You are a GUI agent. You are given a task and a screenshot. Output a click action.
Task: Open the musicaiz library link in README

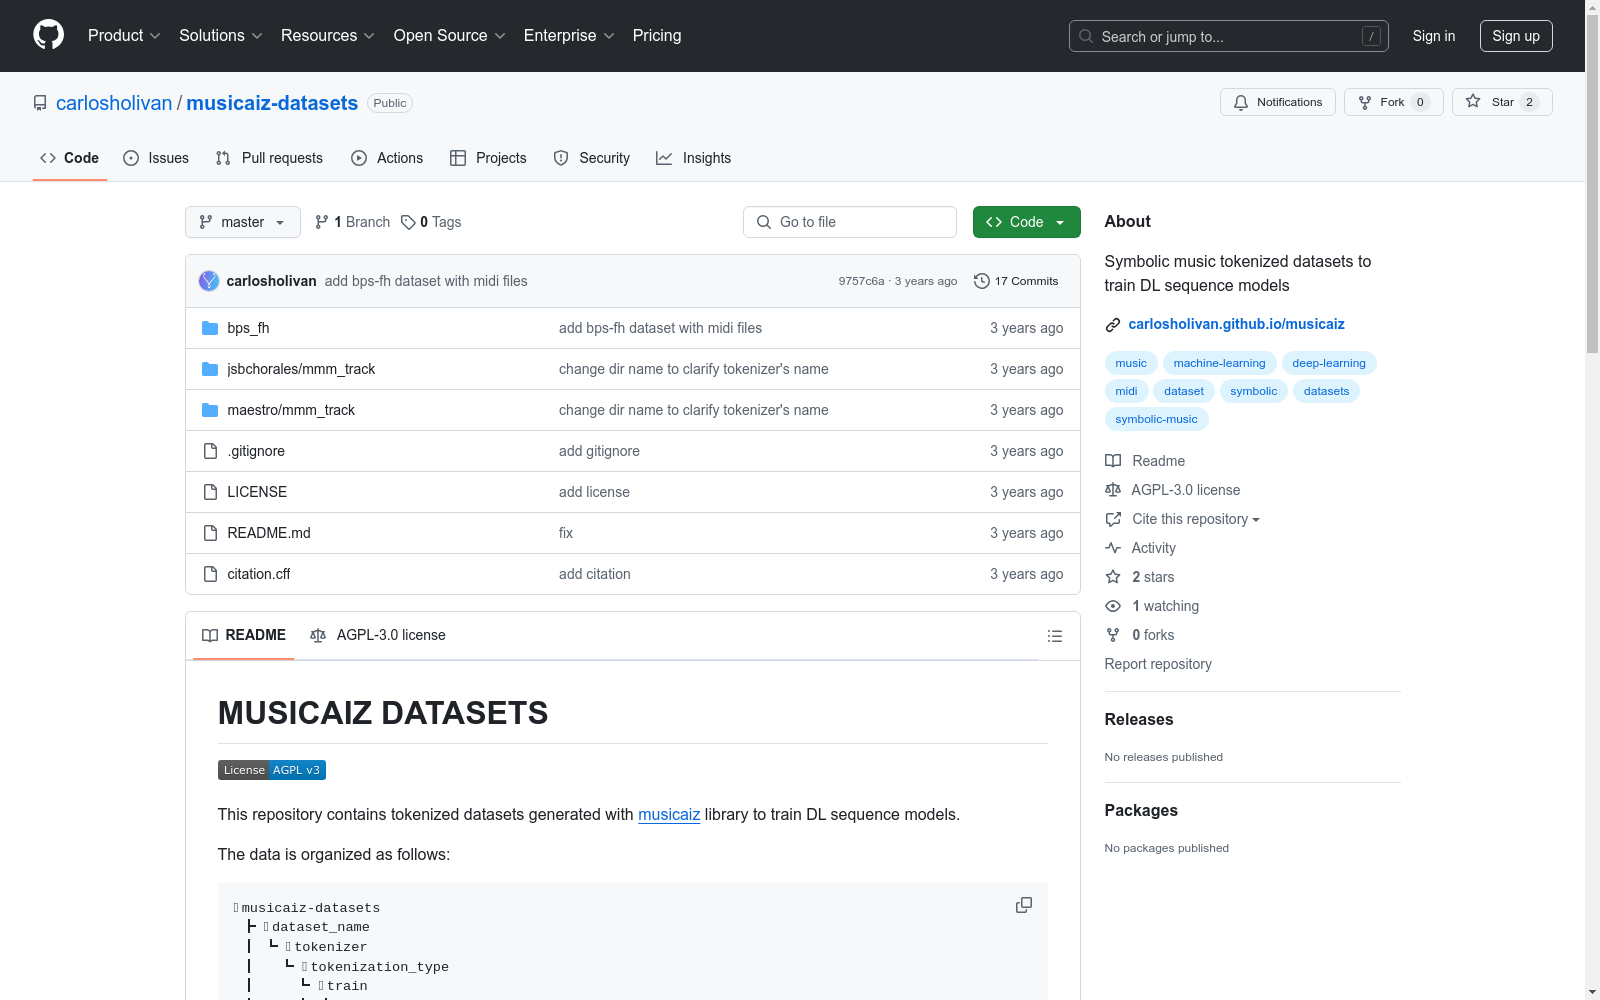(669, 814)
